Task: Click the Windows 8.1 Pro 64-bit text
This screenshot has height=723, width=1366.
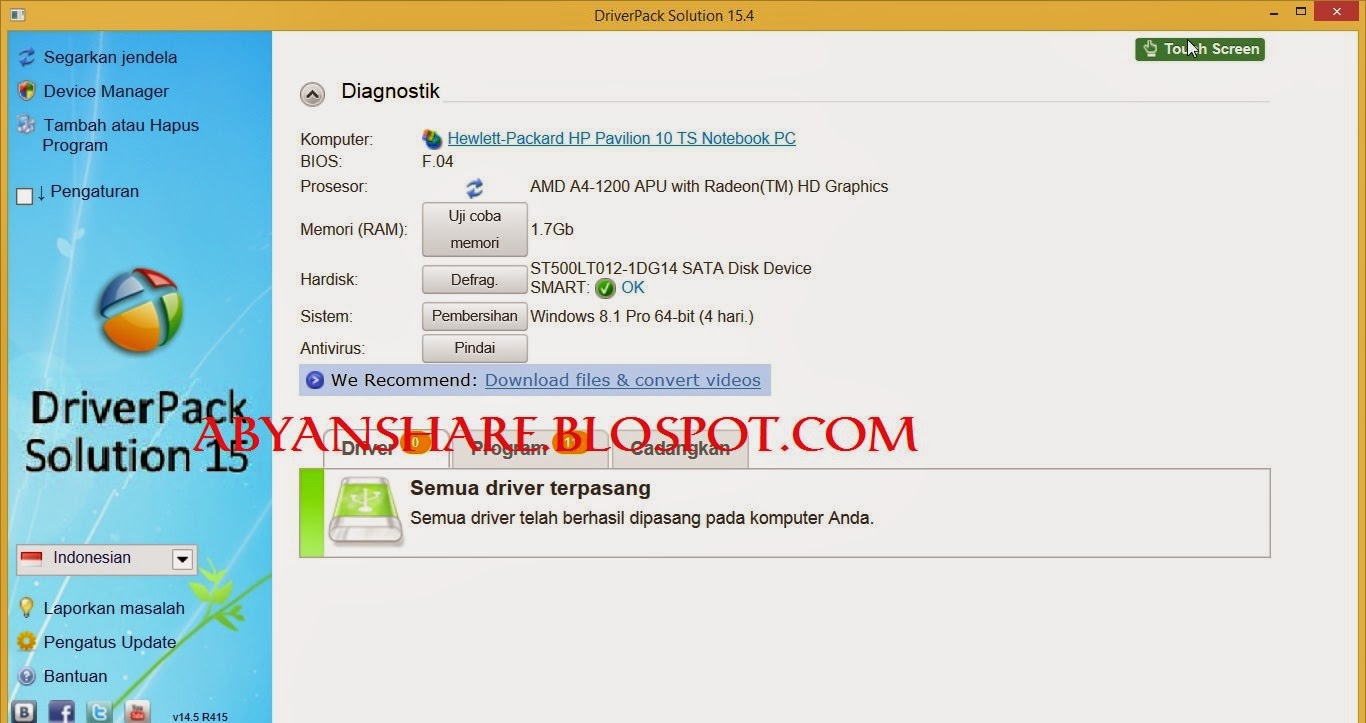Action: click(x=642, y=316)
